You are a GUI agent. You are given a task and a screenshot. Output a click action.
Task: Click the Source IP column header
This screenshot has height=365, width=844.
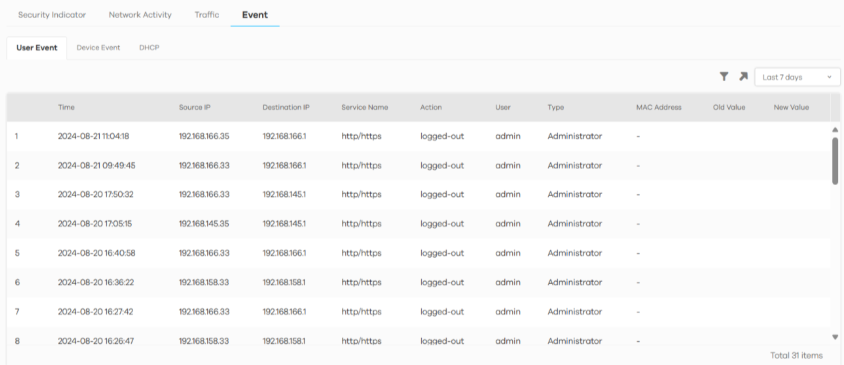[194, 107]
